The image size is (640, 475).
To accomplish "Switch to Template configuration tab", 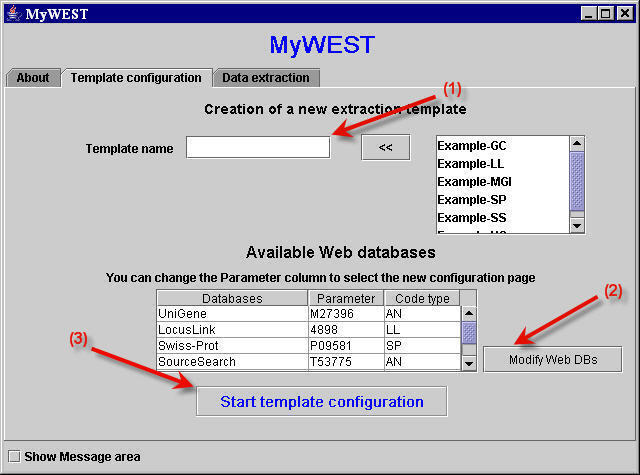I will (x=136, y=78).
